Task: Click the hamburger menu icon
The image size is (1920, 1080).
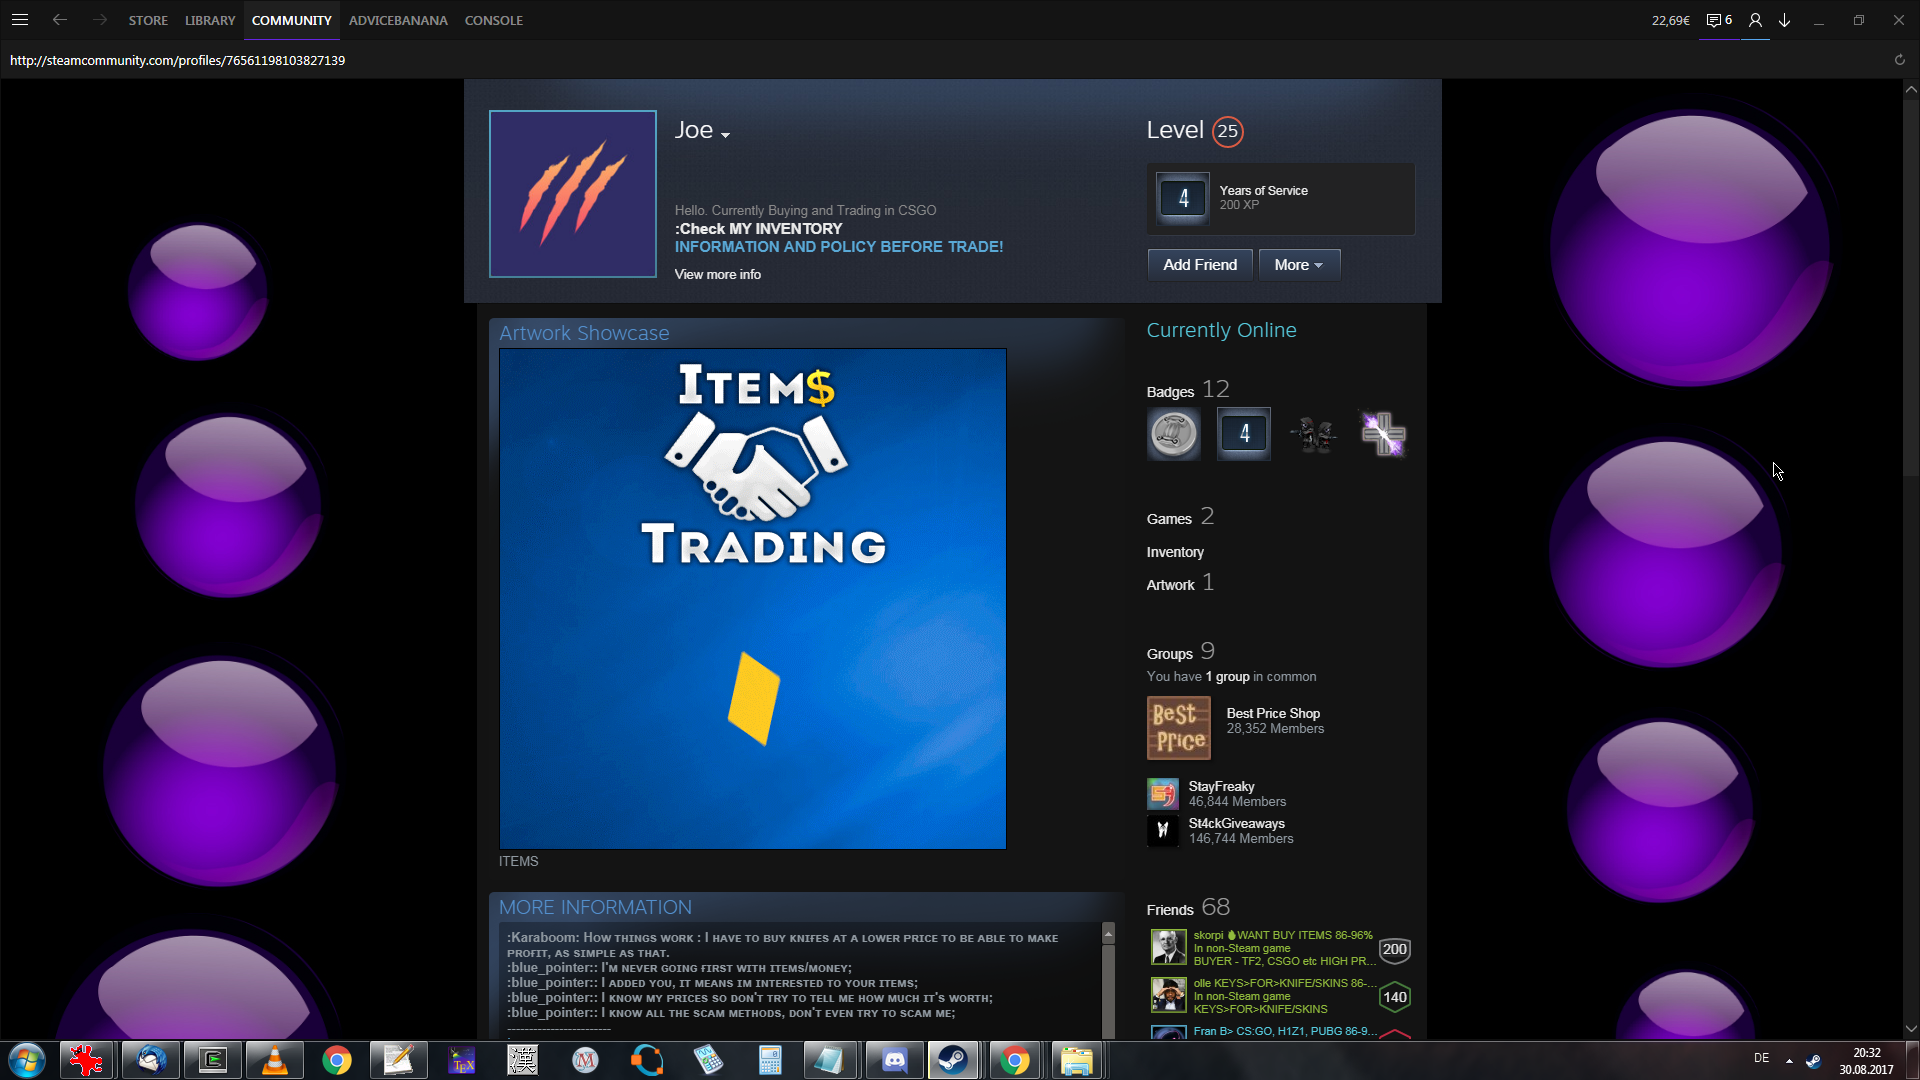Action: [x=20, y=20]
